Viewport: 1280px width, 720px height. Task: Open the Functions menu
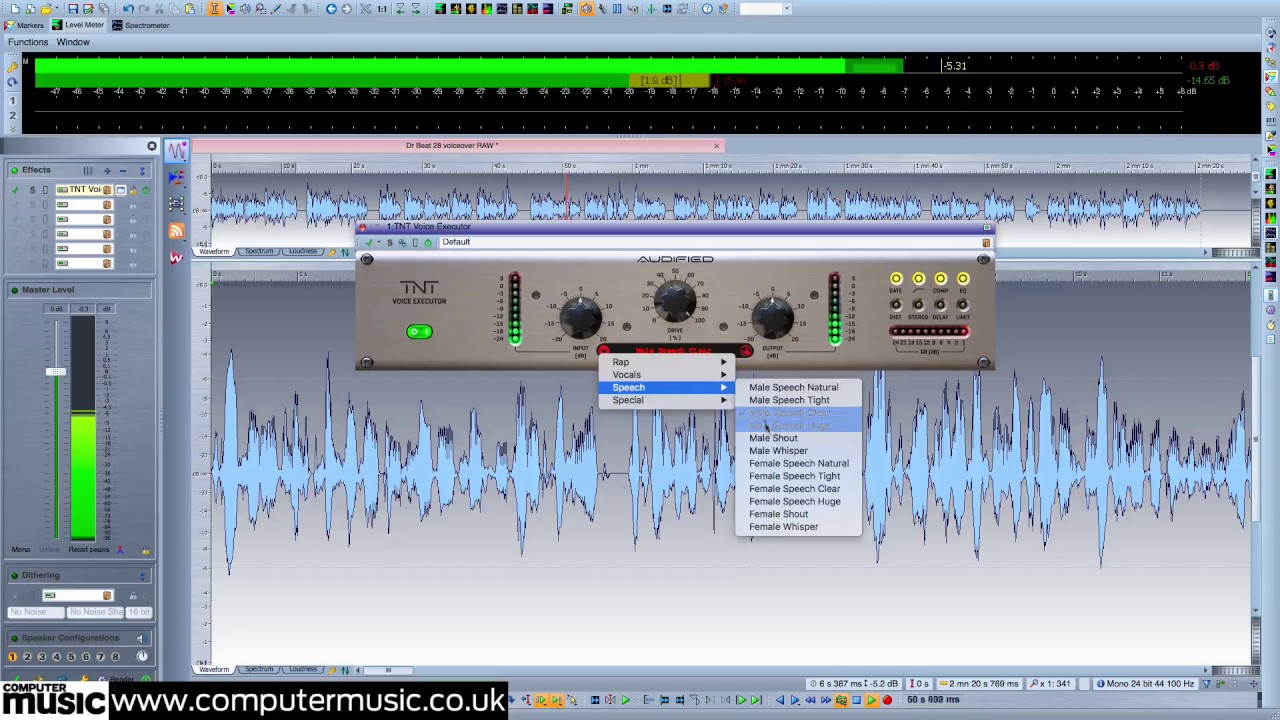point(28,42)
